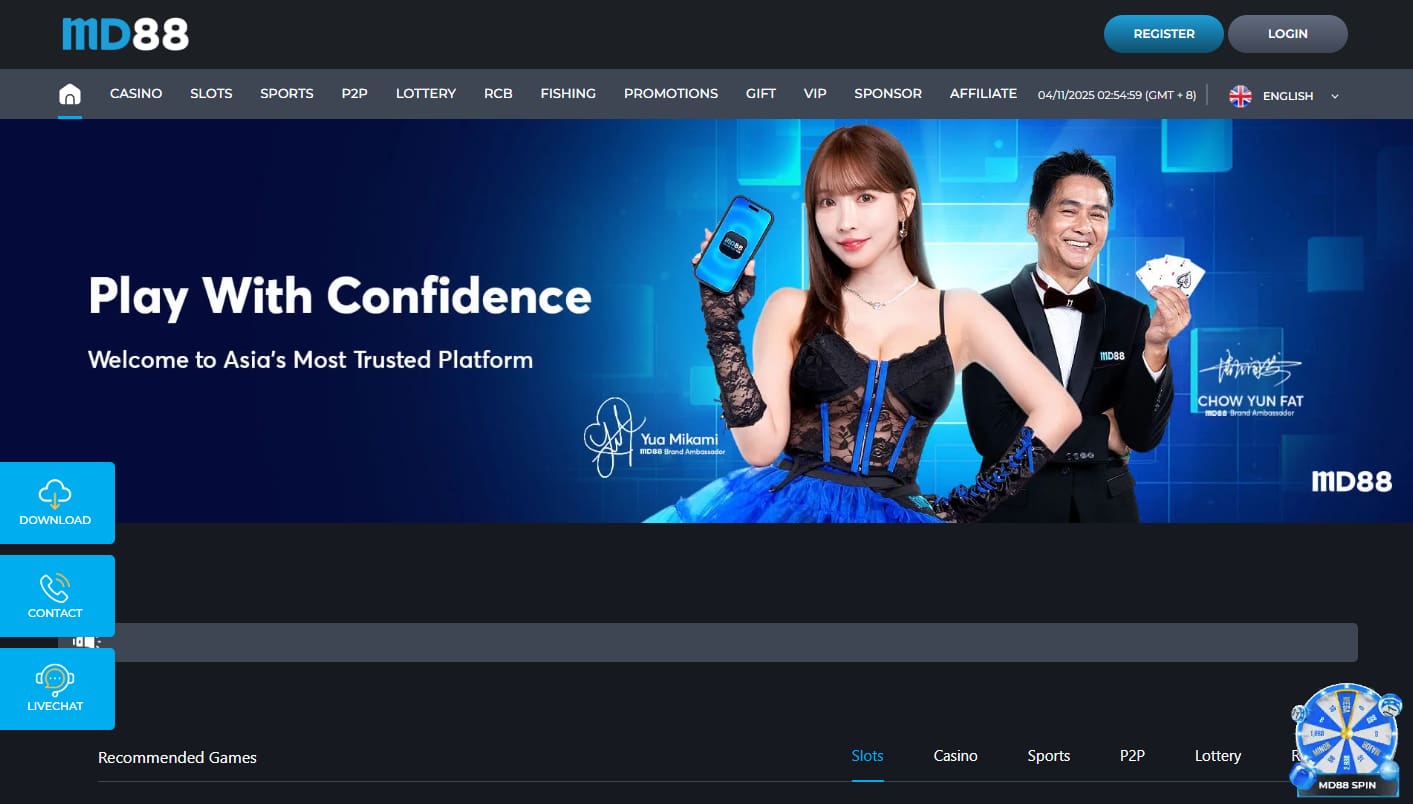Click the Home icon in navigation bar

(x=70, y=95)
